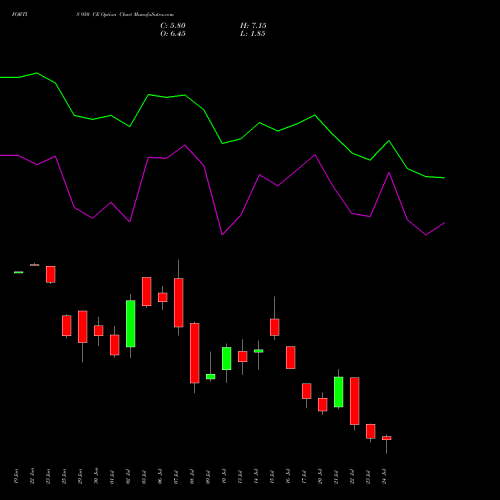The width and height of the screenshot is (500, 500).
Task: Click the 17 Jul date label
Action: (x=304, y=477)
